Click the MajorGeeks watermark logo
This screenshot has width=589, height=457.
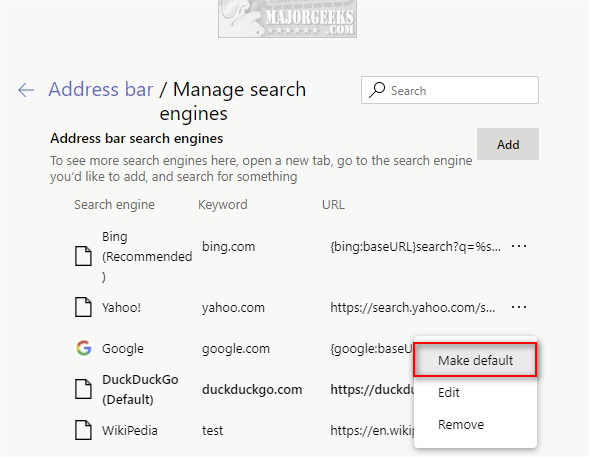pos(287,19)
